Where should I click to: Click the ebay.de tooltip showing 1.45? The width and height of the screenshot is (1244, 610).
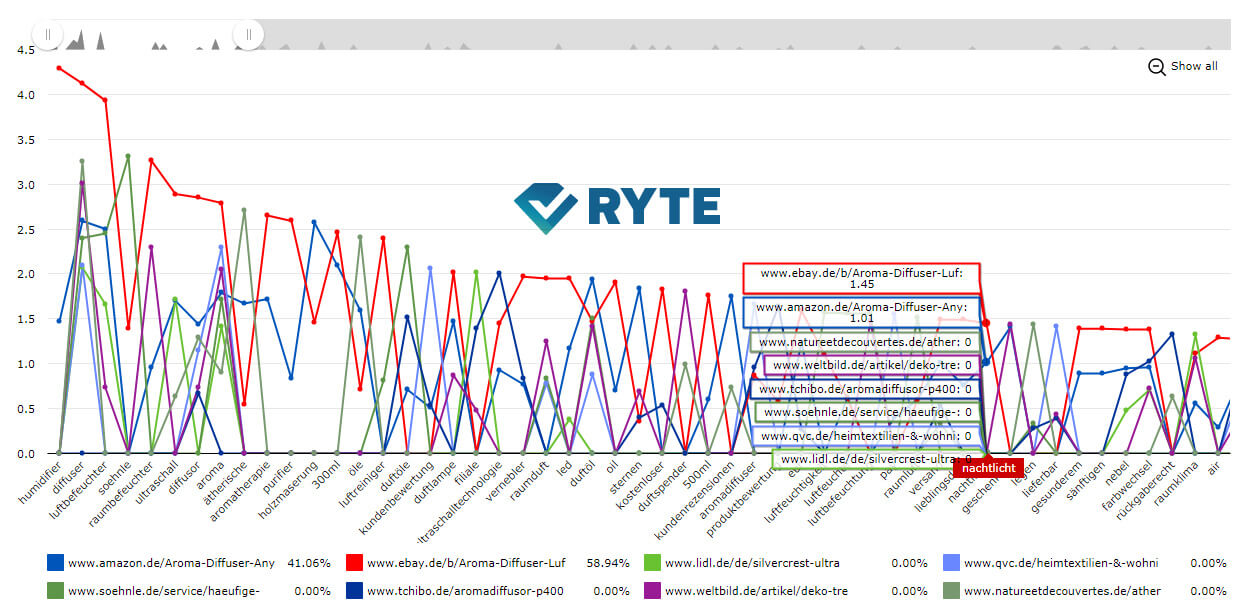click(x=861, y=278)
